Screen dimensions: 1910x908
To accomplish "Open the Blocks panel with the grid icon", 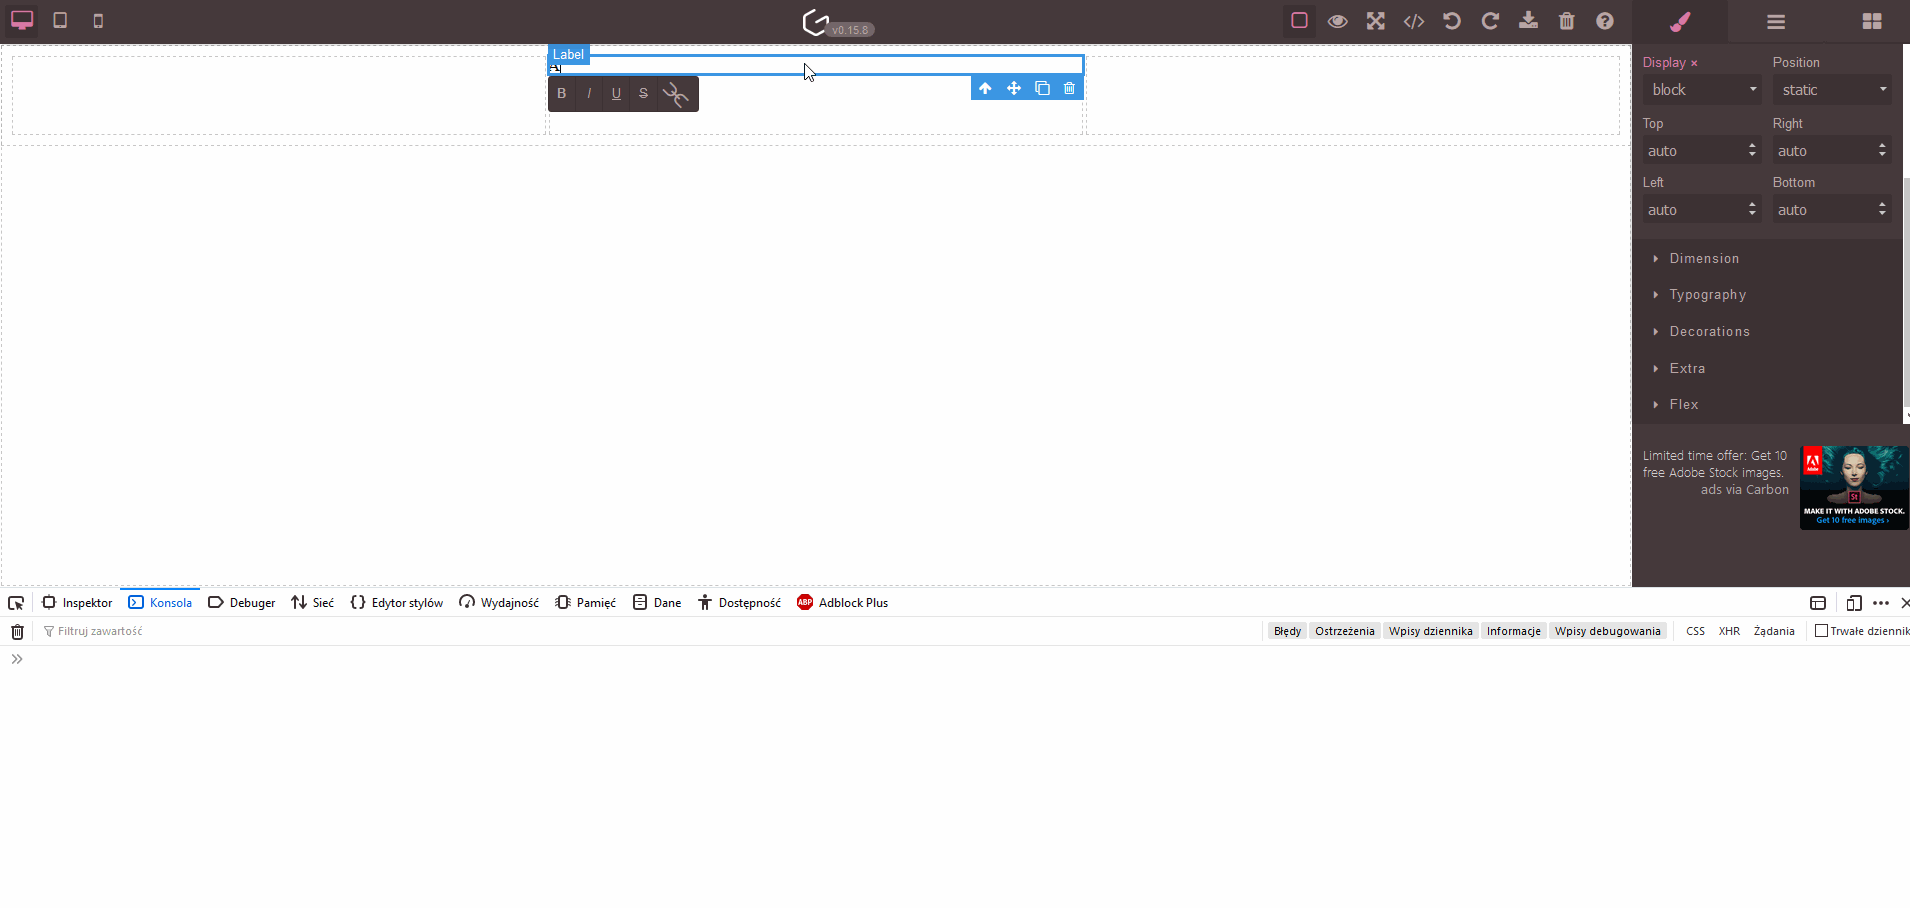I will 1872,21.
